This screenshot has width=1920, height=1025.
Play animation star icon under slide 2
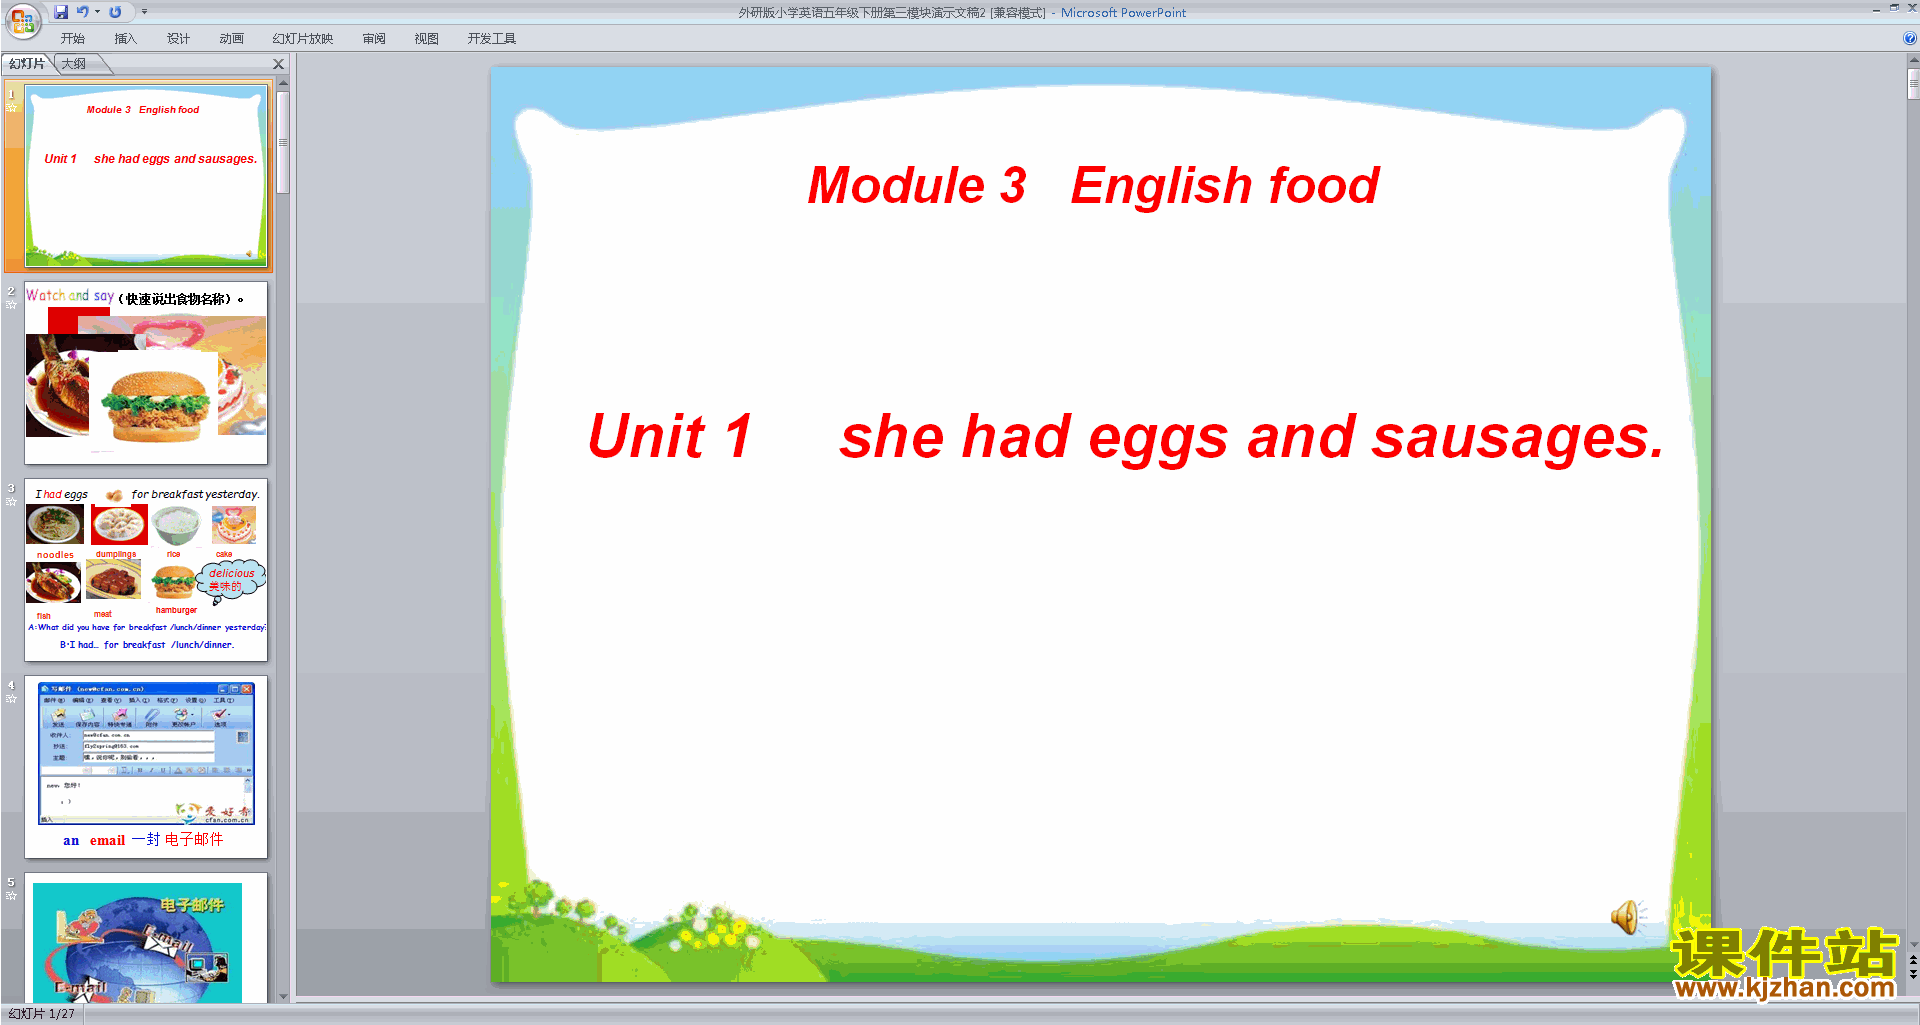coord(12,304)
